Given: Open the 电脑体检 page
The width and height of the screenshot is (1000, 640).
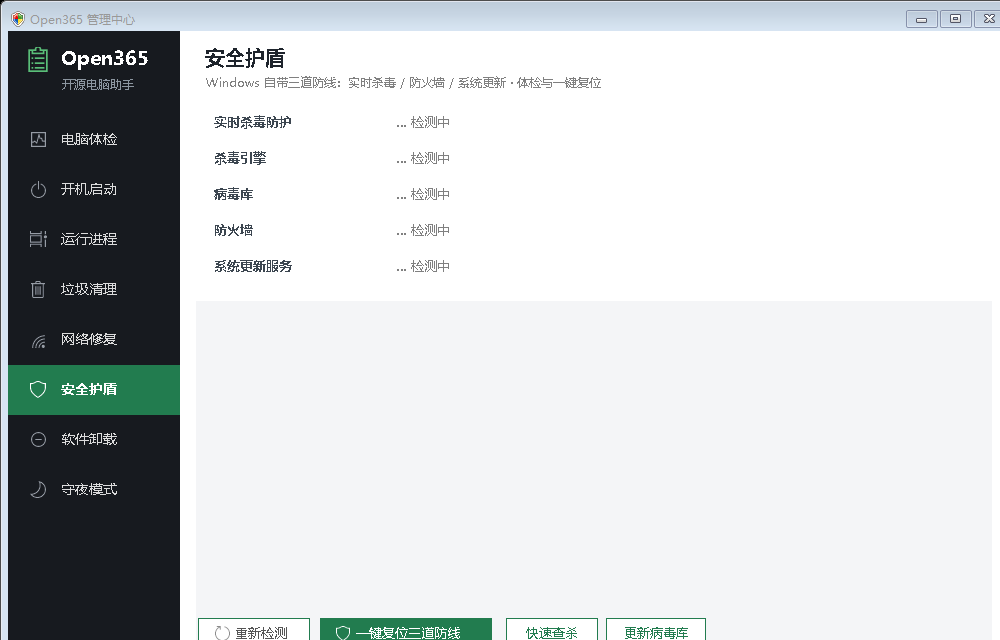Looking at the screenshot, I should (94, 139).
